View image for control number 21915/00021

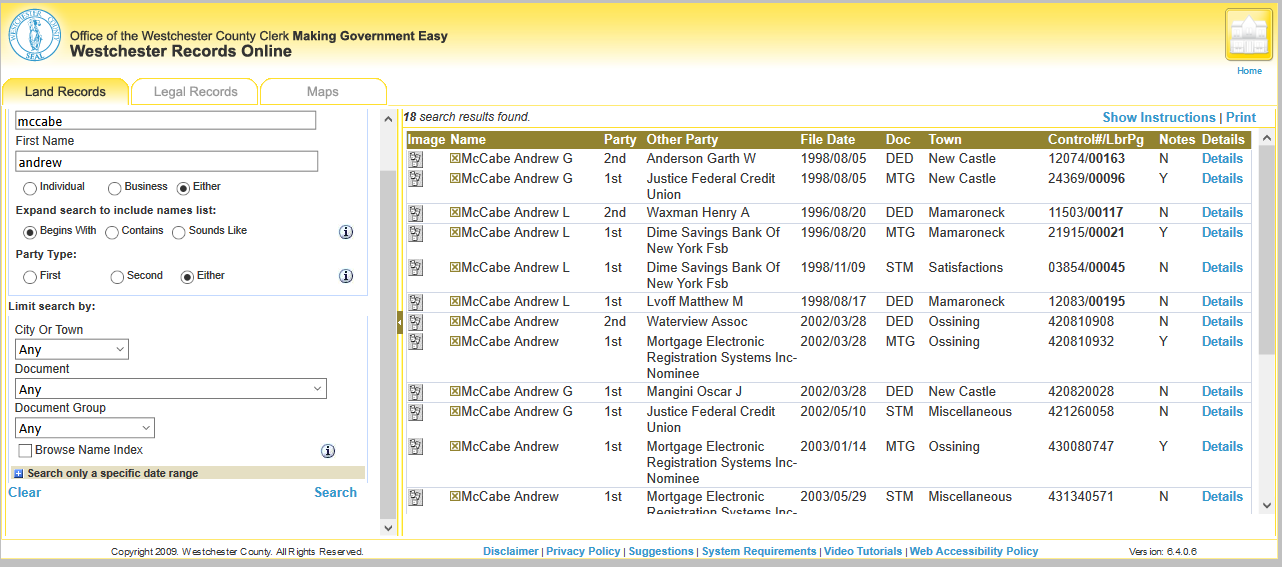coord(416,233)
